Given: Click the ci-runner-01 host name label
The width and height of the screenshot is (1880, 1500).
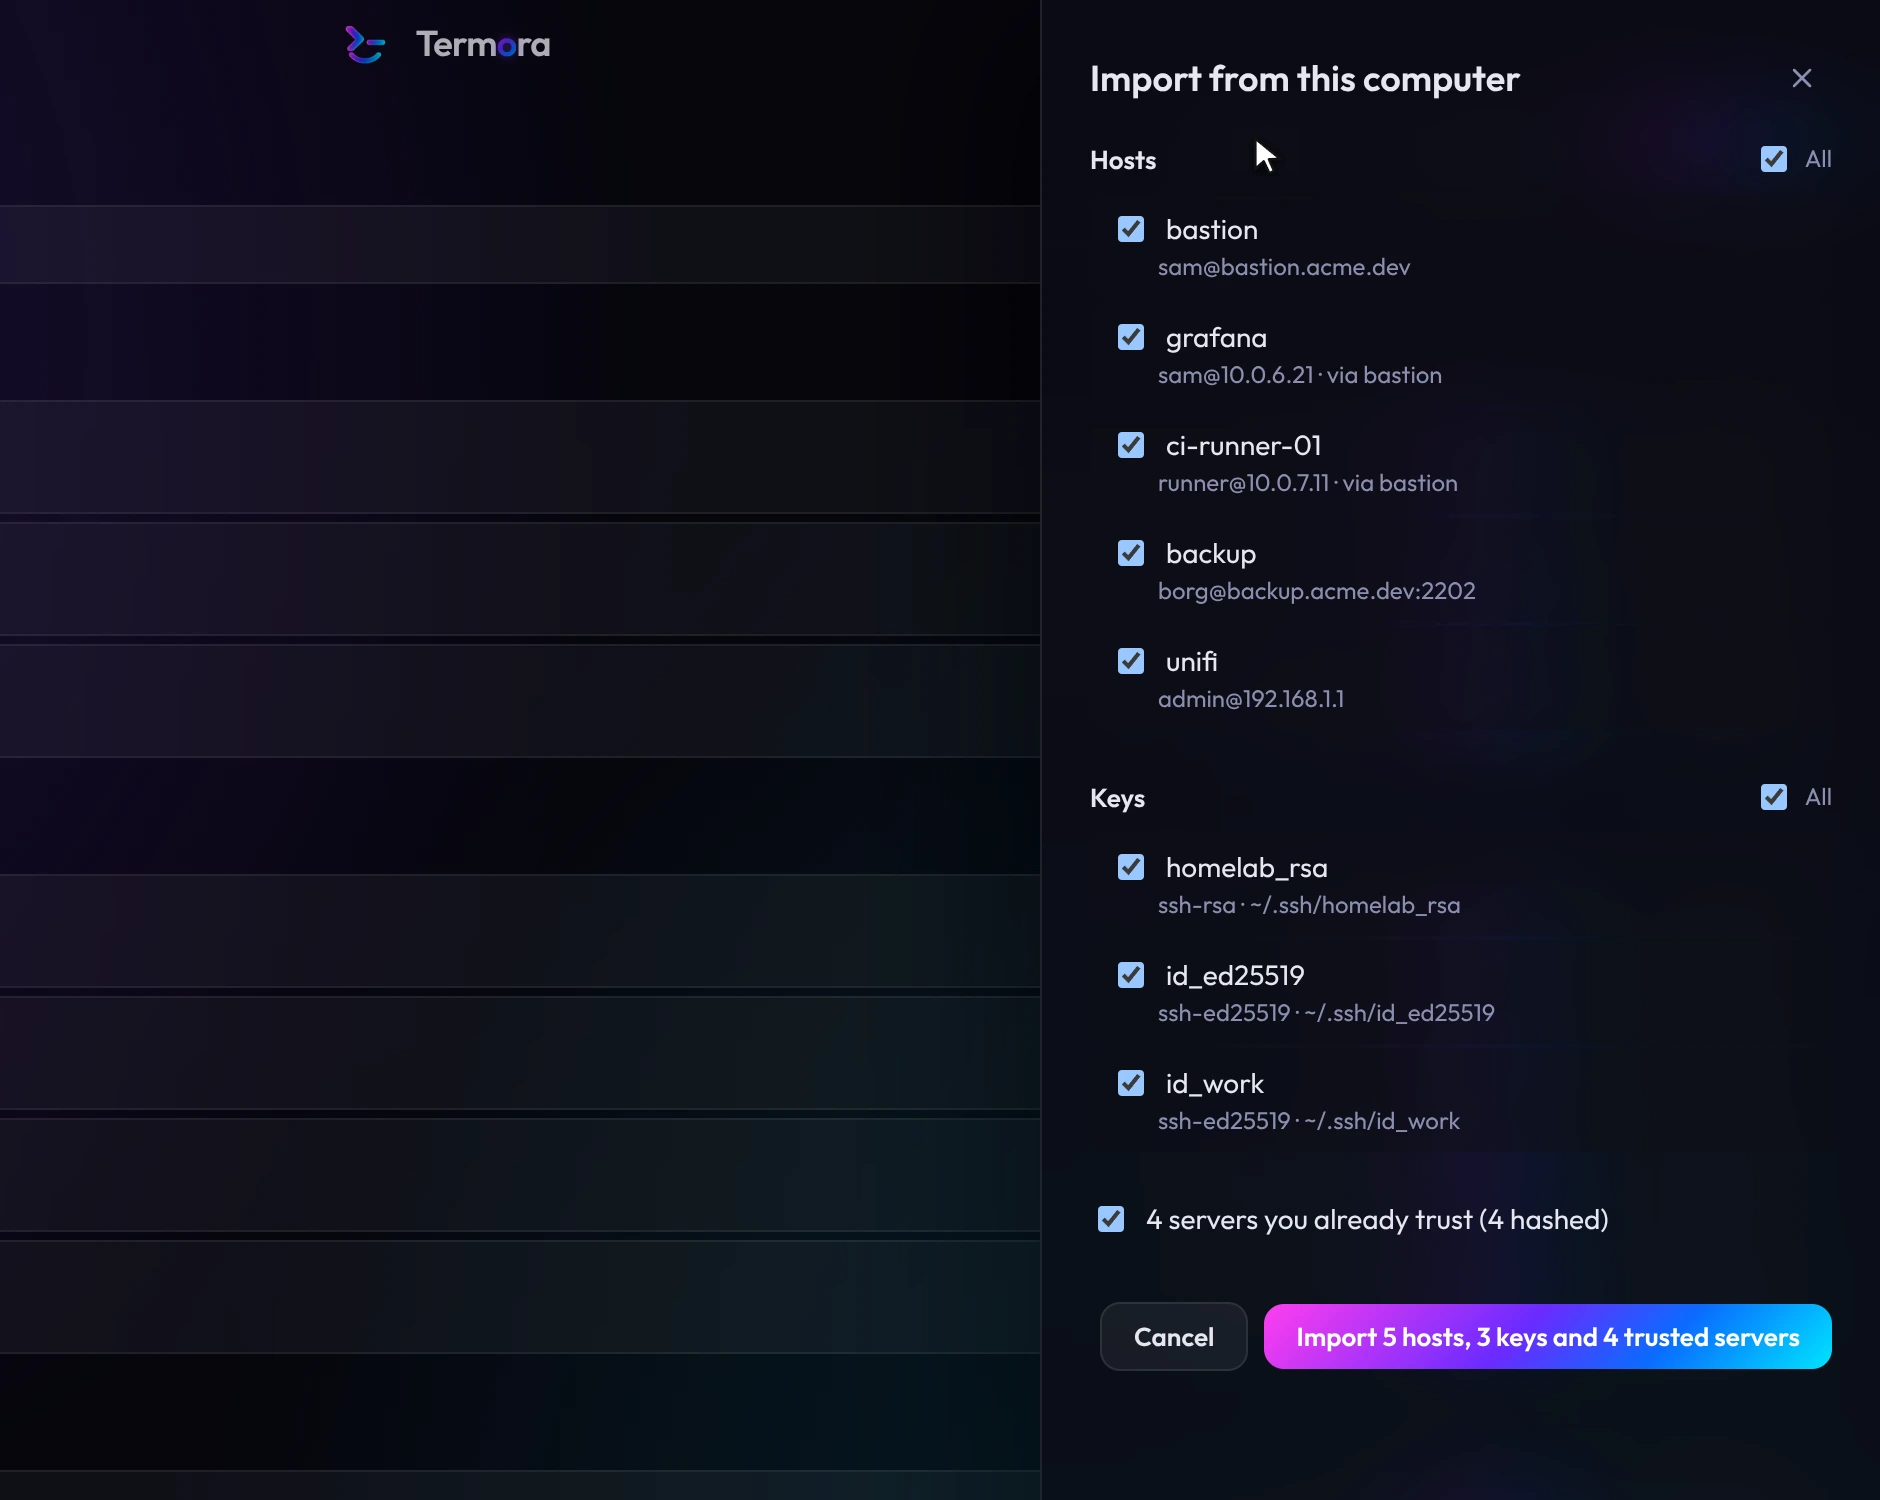Looking at the screenshot, I should click(x=1244, y=446).
